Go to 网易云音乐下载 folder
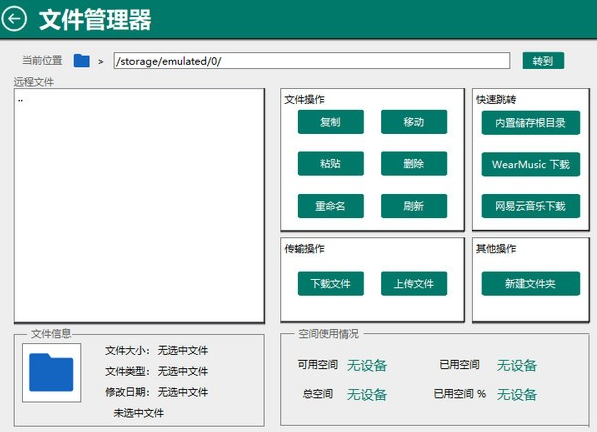Image resolution: width=597 pixels, height=432 pixels. pyautogui.click(x=530, y=206)
